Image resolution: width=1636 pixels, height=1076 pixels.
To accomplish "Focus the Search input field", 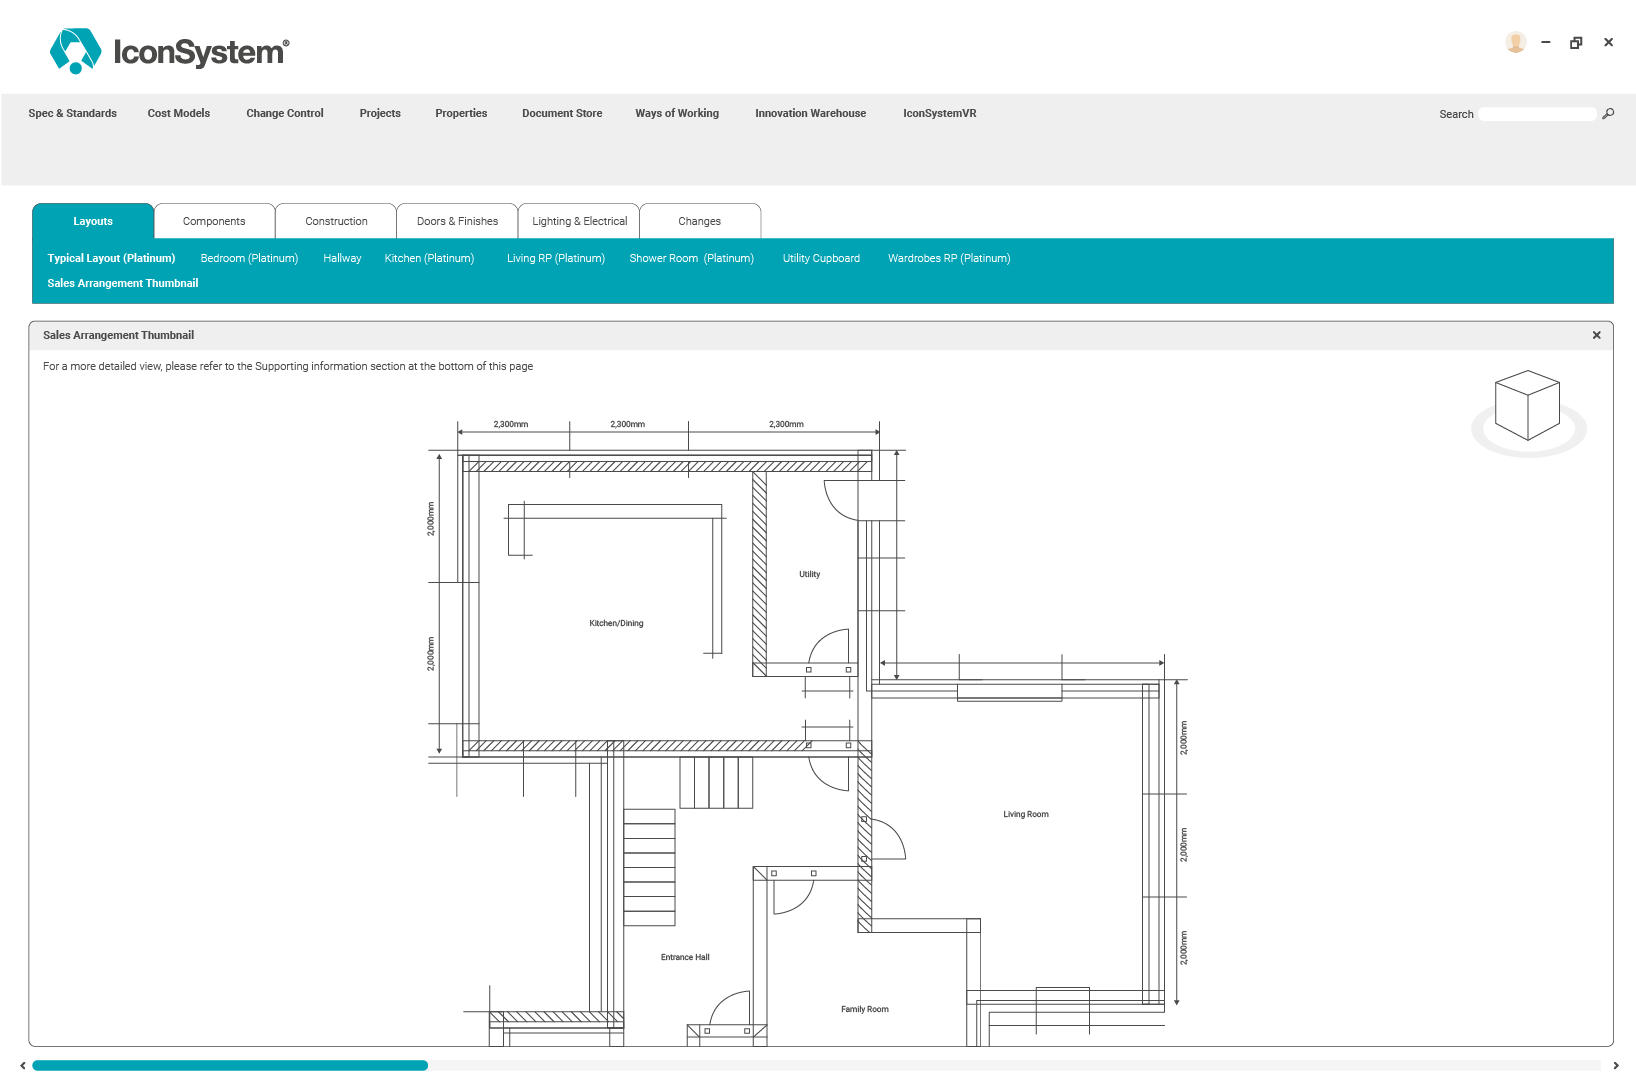I will pos(1537,114).
